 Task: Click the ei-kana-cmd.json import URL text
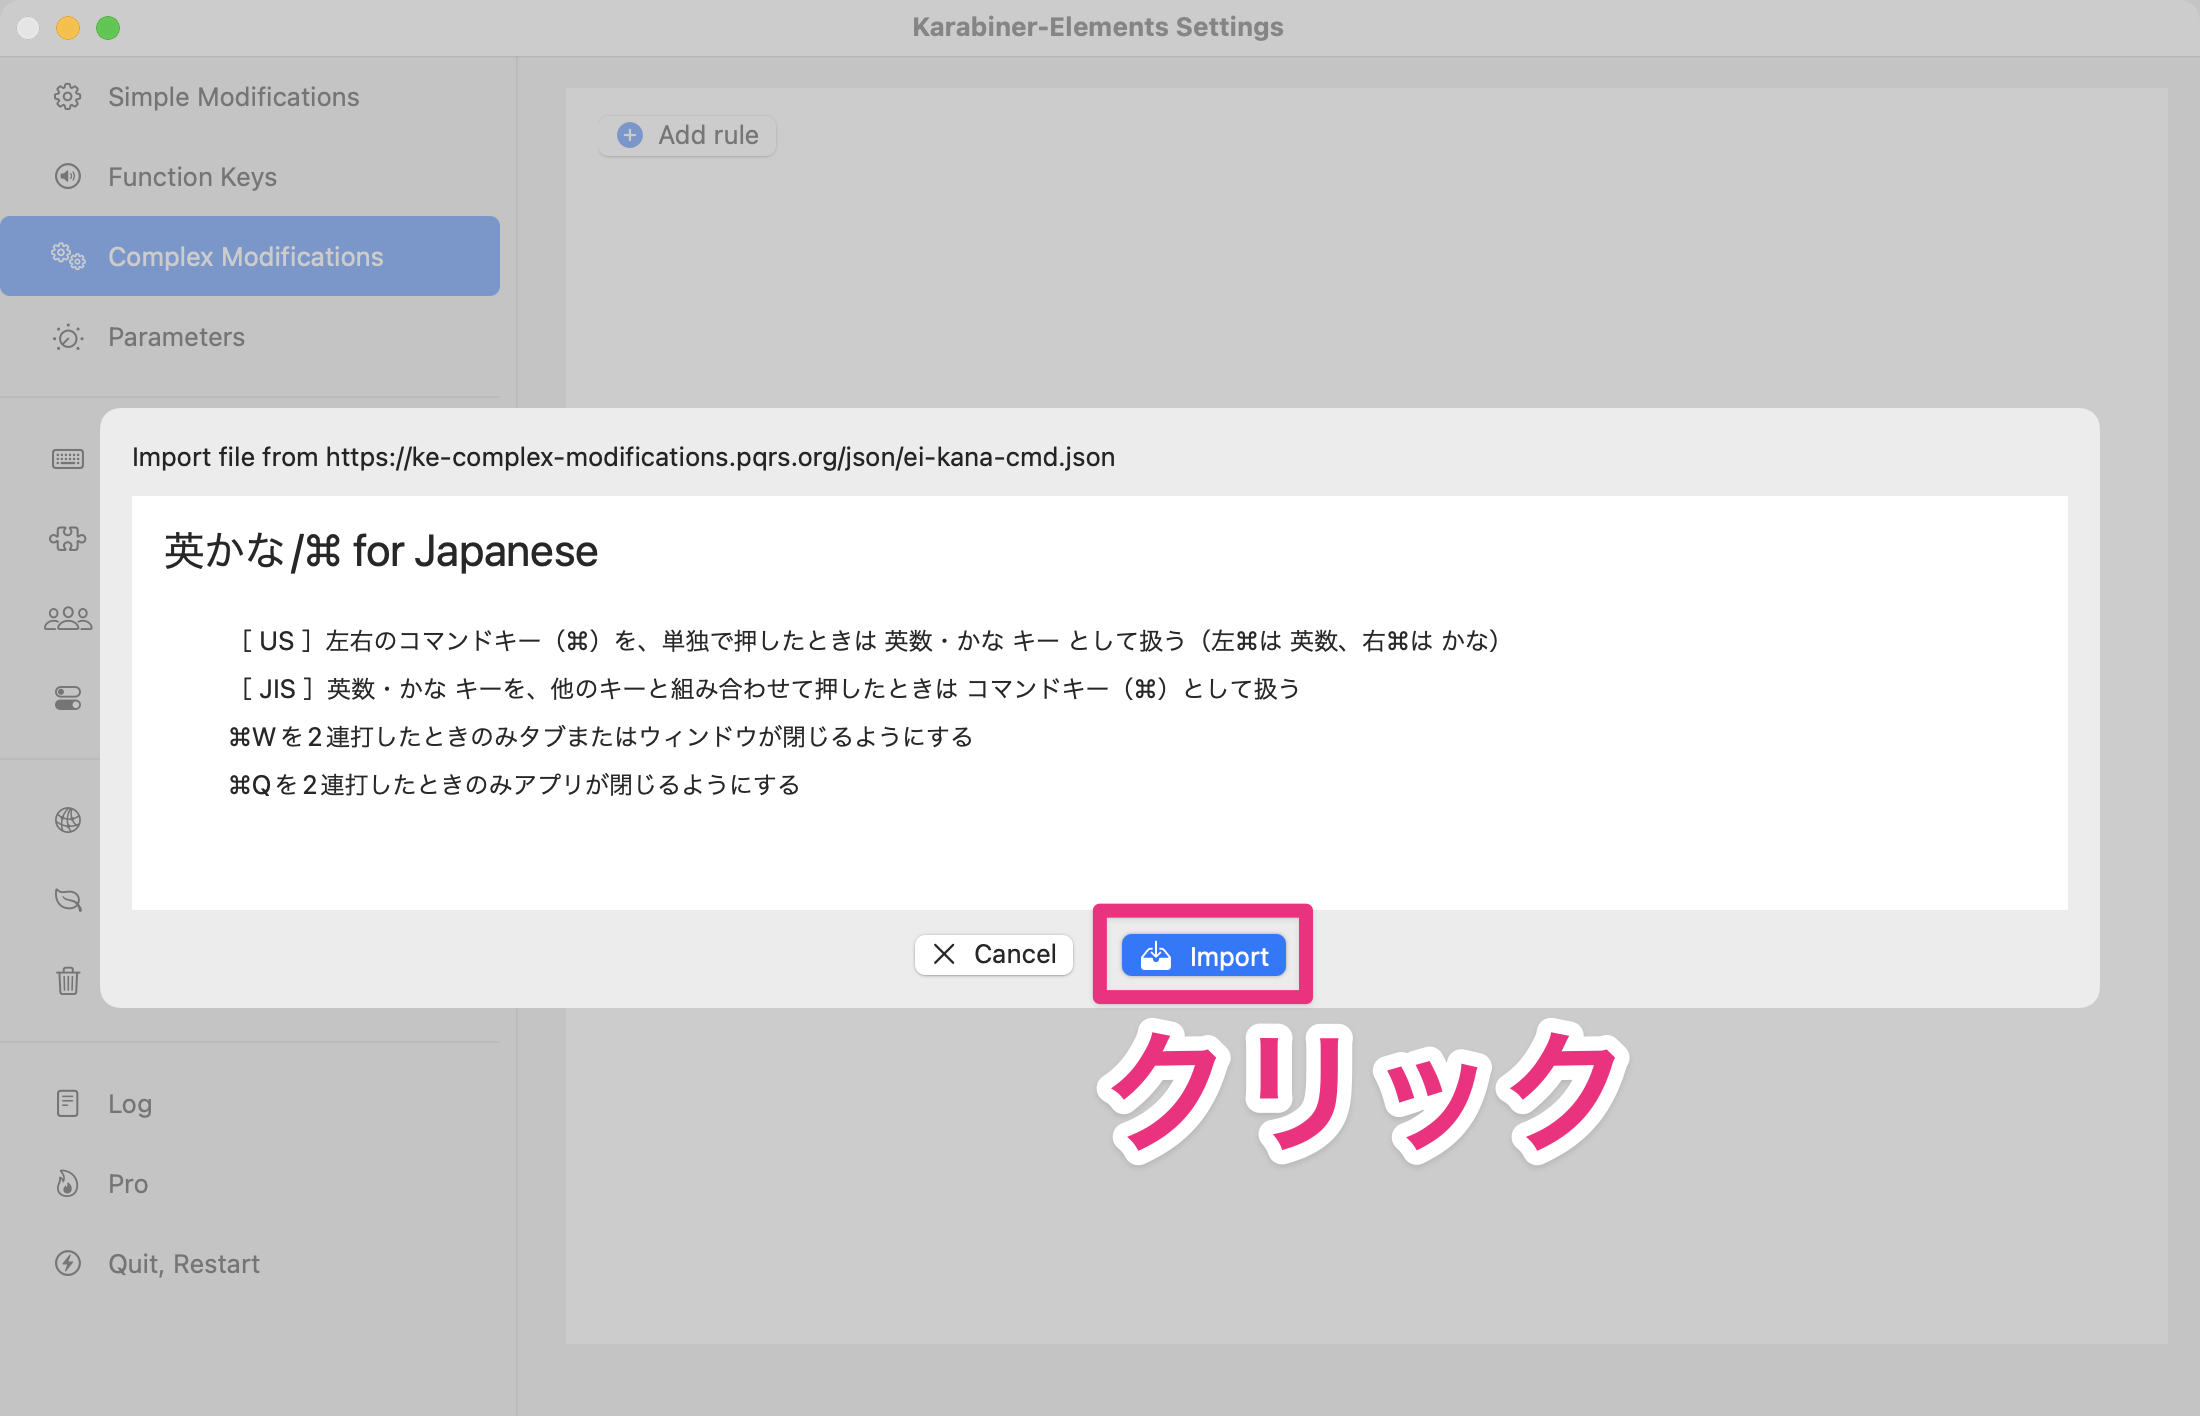tap(622, 456)
